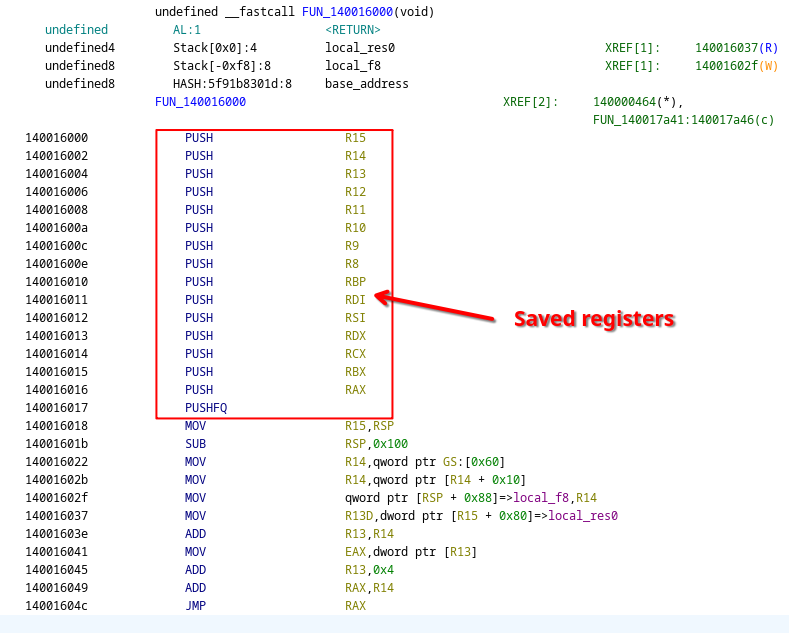This screenshot has width=789, height=633.
Task: Click the RBX register operand
Action: point(355,372)
